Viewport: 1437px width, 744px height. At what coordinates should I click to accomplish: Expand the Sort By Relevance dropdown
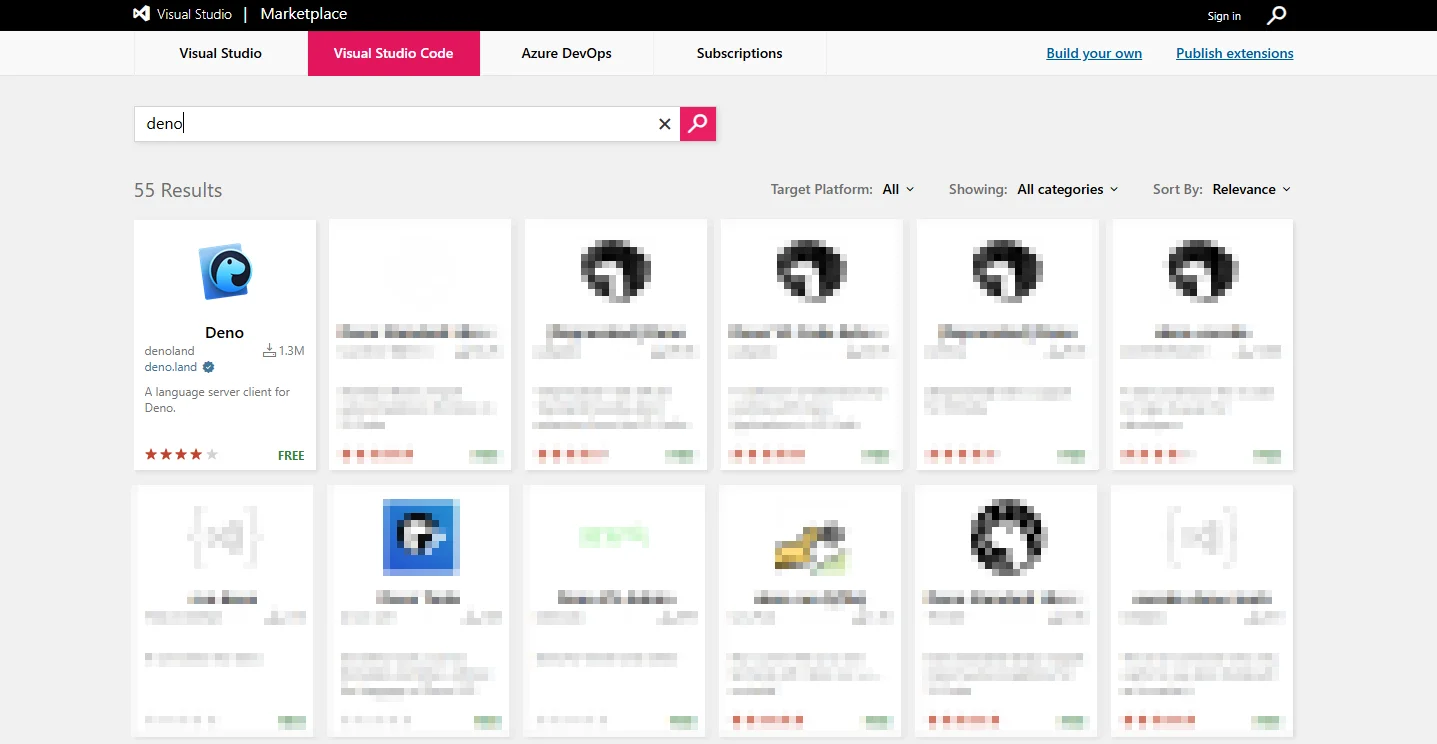(1251, 189)
